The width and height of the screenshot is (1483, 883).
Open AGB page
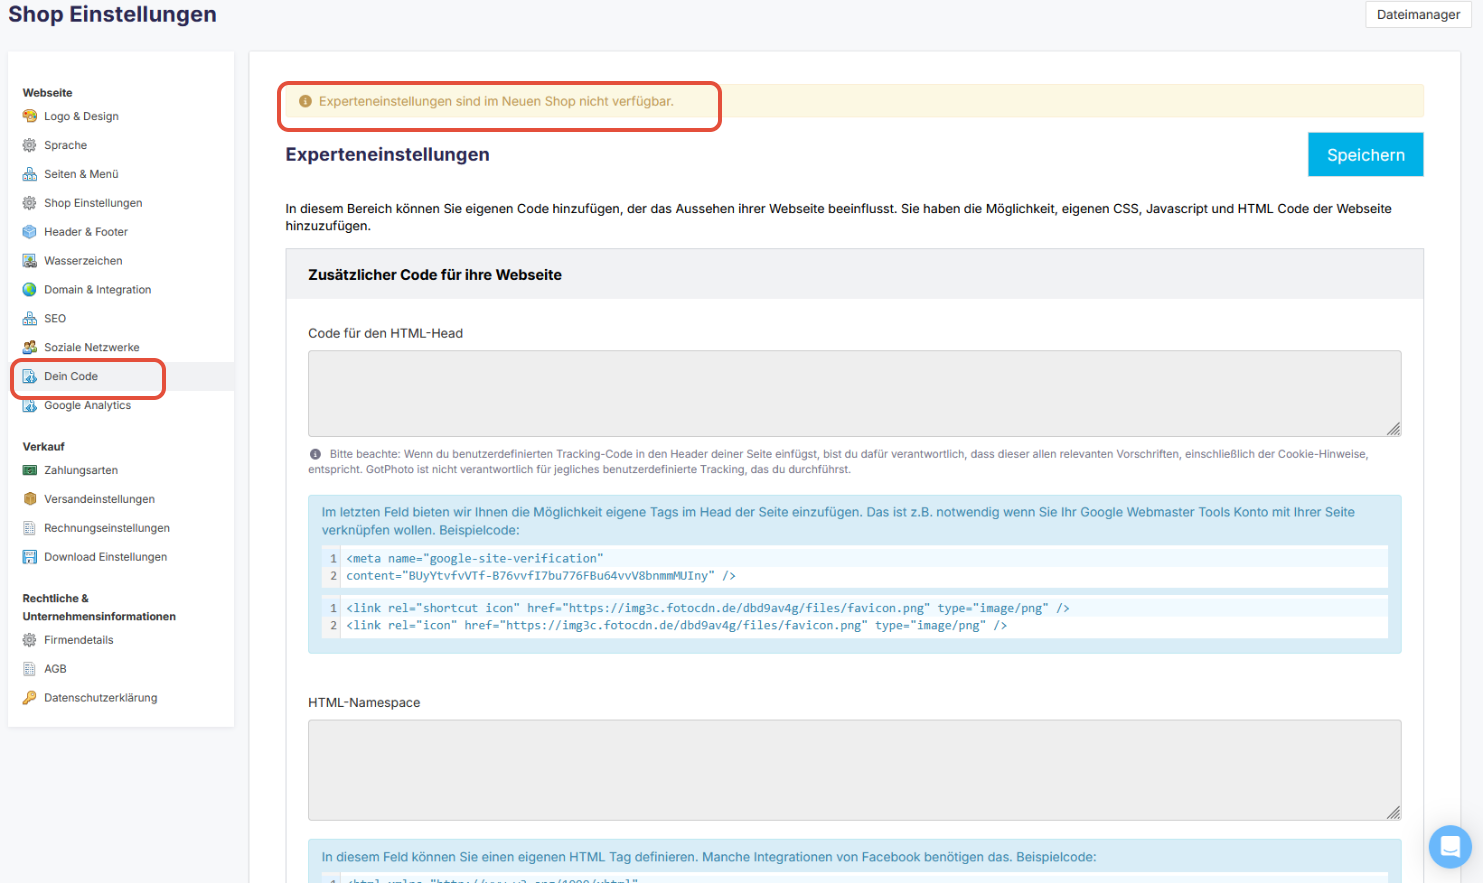(55, 669)
